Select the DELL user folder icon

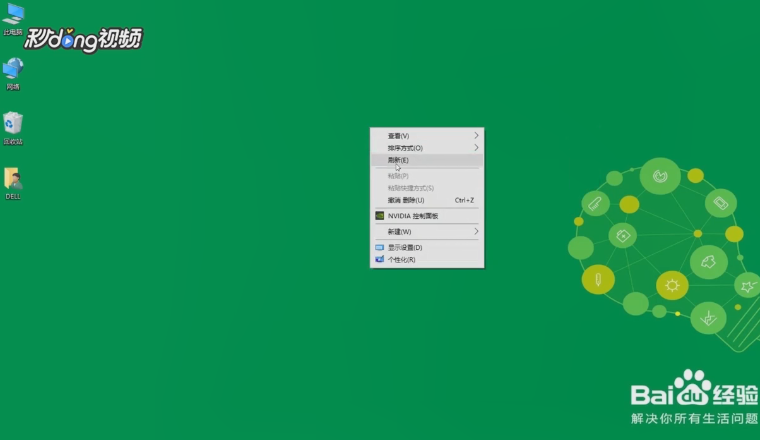(x=13, y=183)
